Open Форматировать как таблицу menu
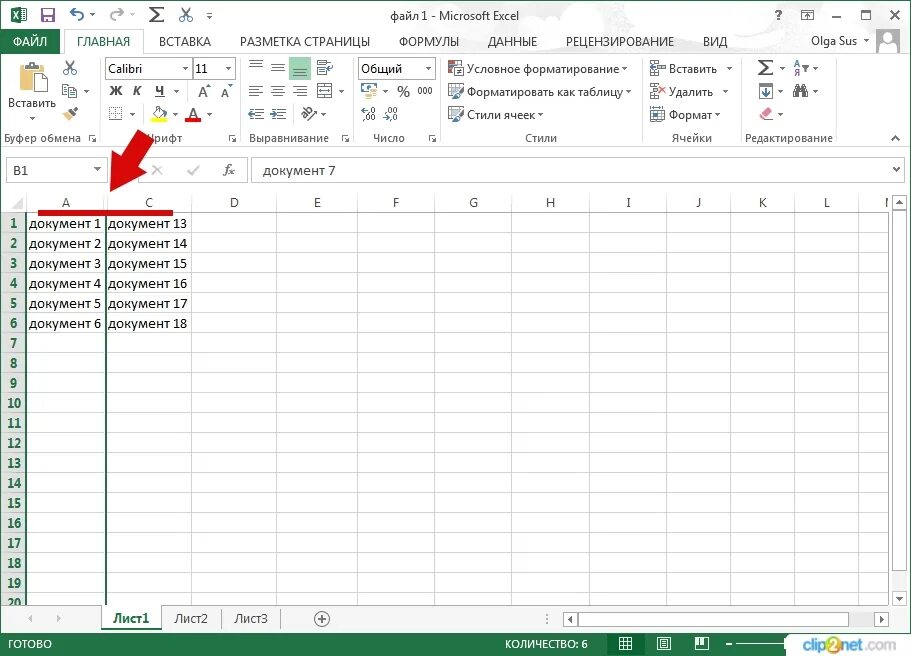This screenshot has width=911, height=656. coord(540,92)
